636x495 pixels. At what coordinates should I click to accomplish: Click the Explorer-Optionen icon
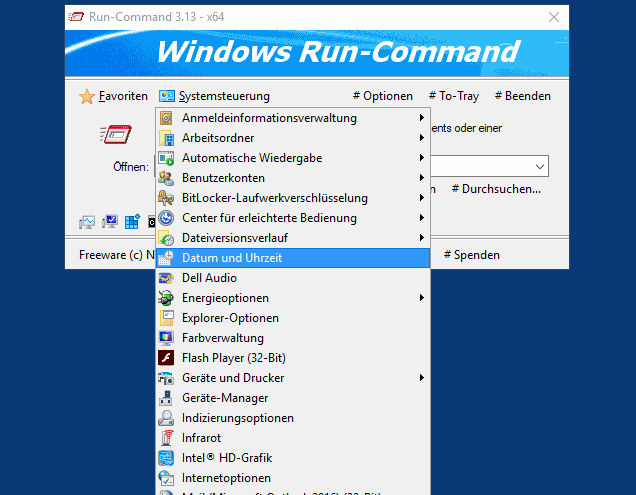coord(166,318)
